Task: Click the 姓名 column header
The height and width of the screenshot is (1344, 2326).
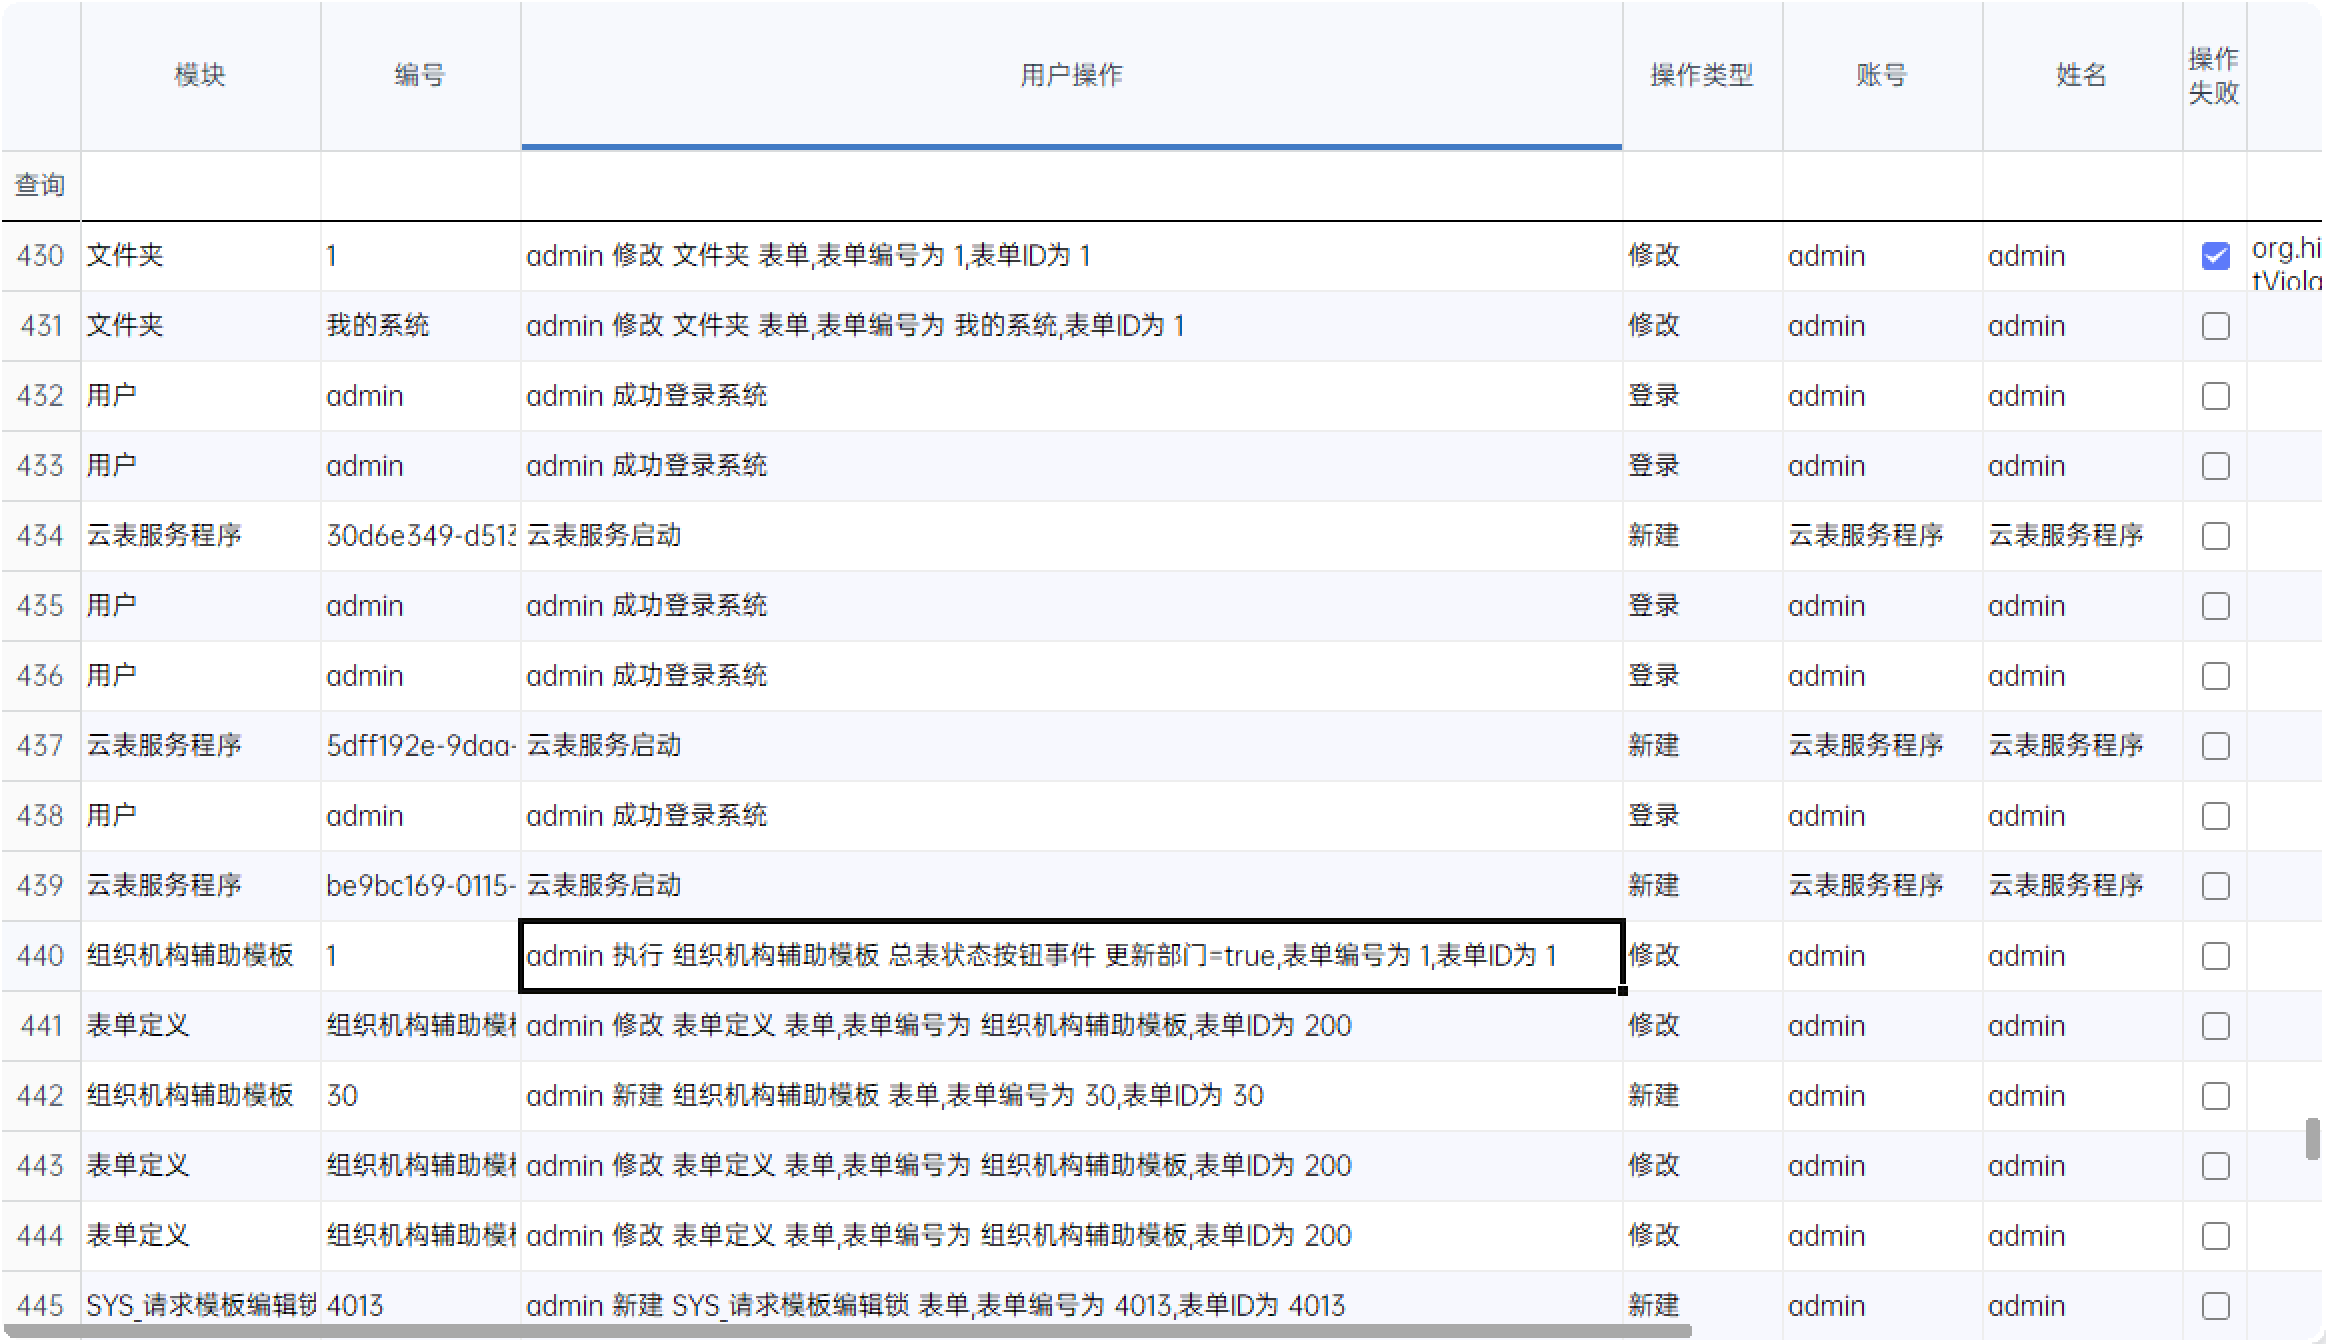Action: [x=2082, y=75]
